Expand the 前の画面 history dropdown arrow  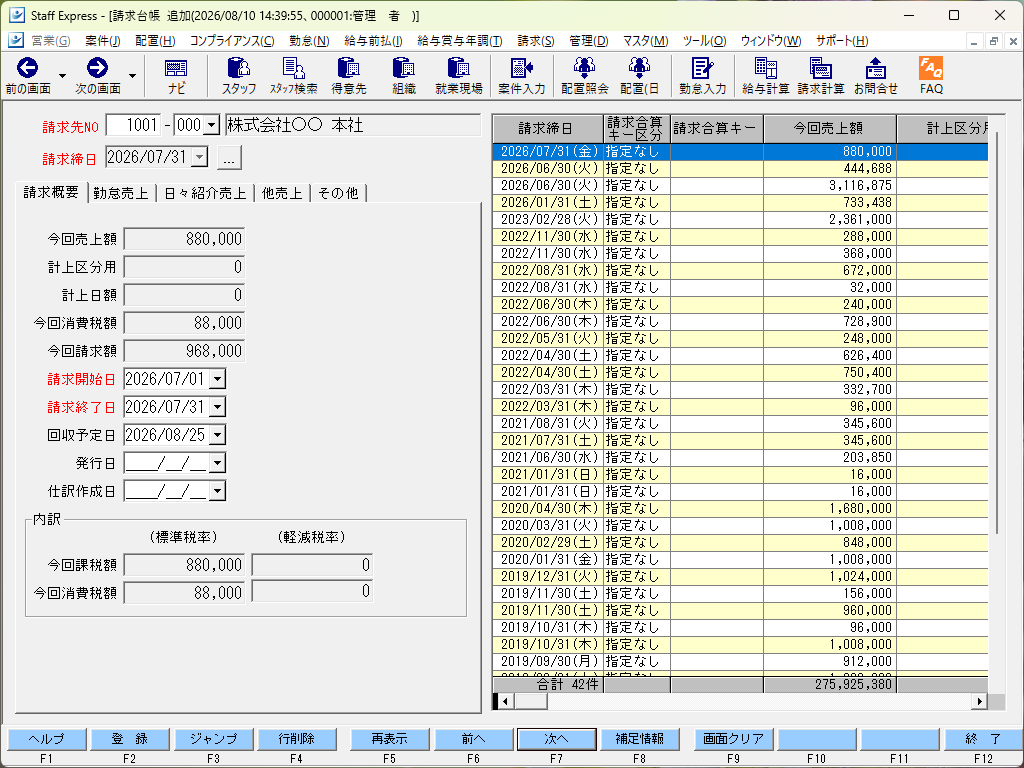coord(63,76)
